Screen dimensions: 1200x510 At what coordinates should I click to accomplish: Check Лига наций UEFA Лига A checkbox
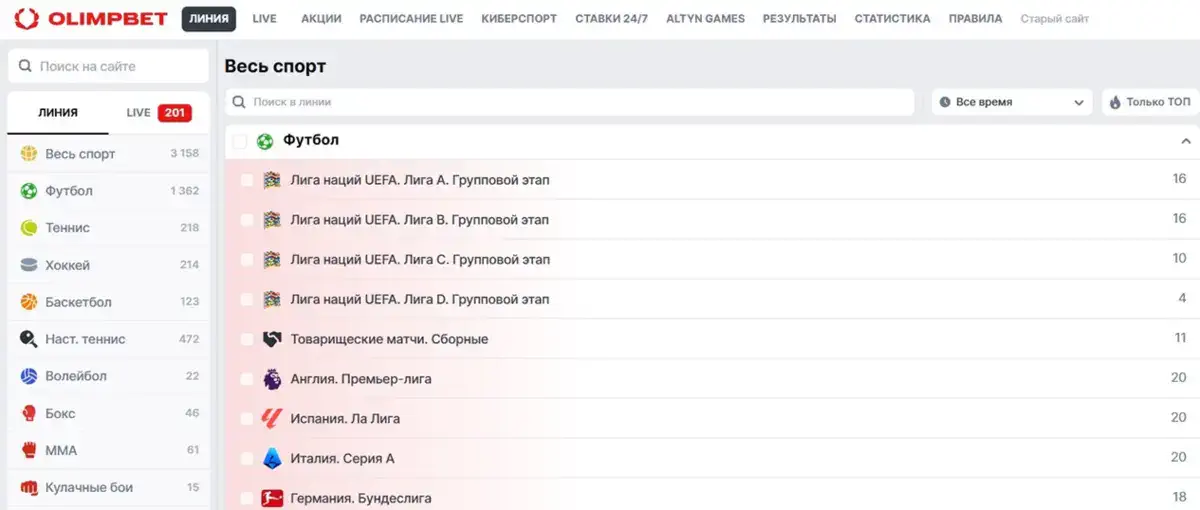coord(247,180)
